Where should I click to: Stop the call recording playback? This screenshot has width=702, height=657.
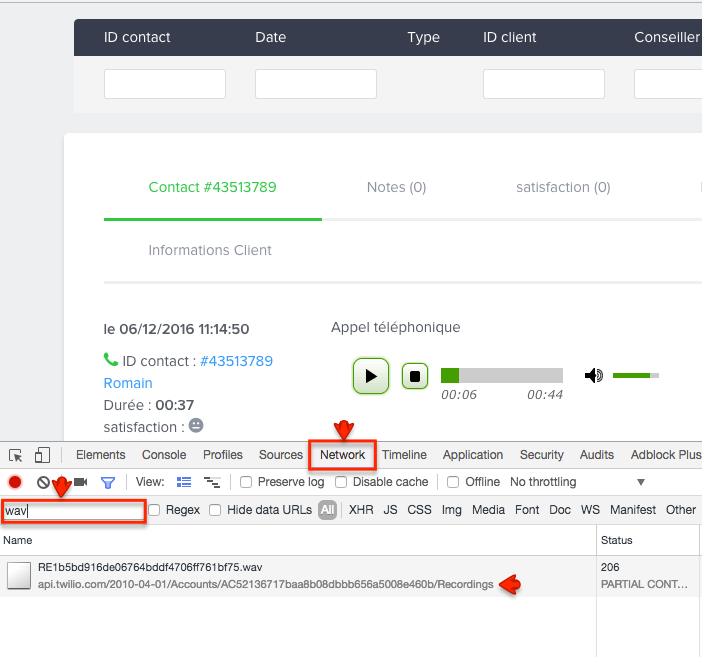click(x=415, y=376)
